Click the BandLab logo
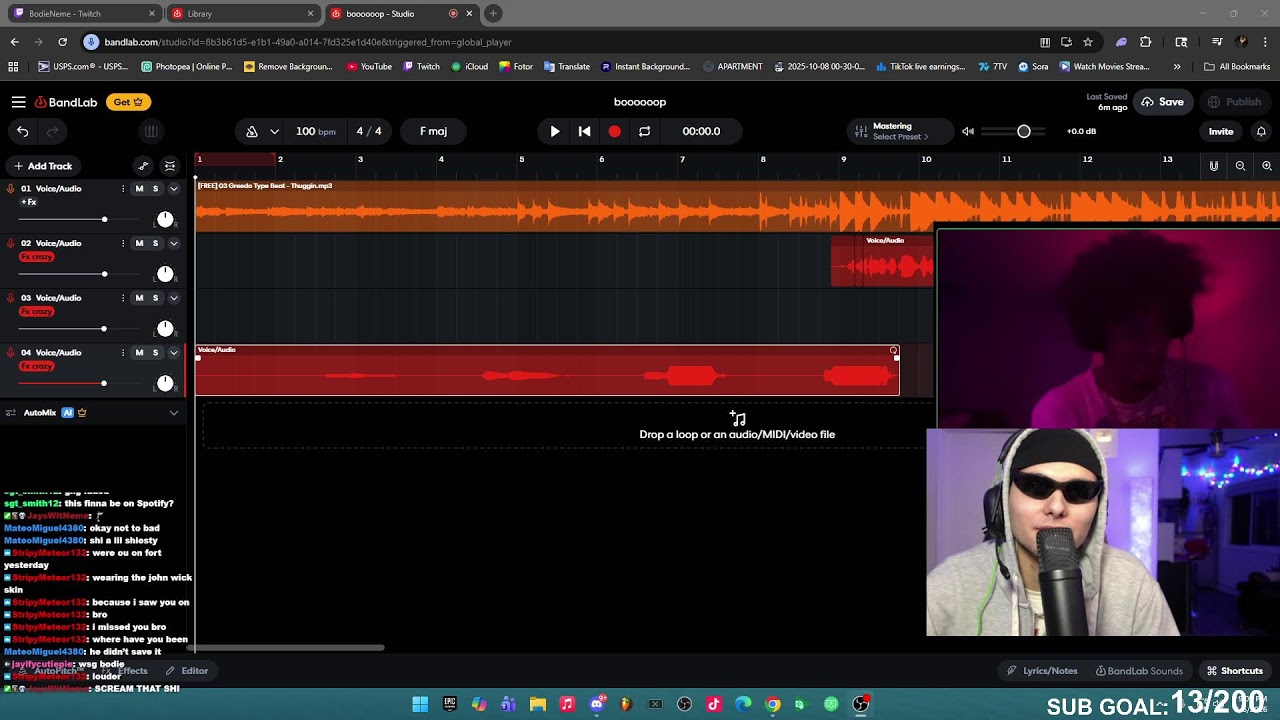The width and height of the screenshot is (1280, 720). 66,102
